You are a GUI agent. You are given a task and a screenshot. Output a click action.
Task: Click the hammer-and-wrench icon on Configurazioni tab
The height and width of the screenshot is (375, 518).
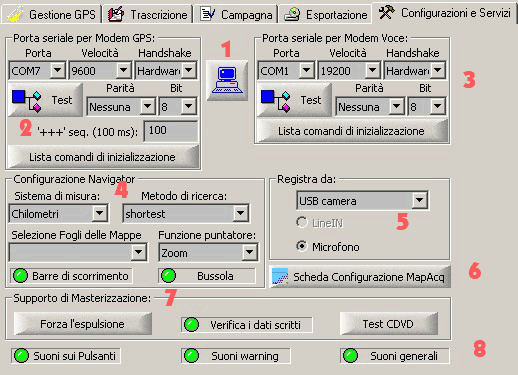pyautogui.click(x=387, y=13)
